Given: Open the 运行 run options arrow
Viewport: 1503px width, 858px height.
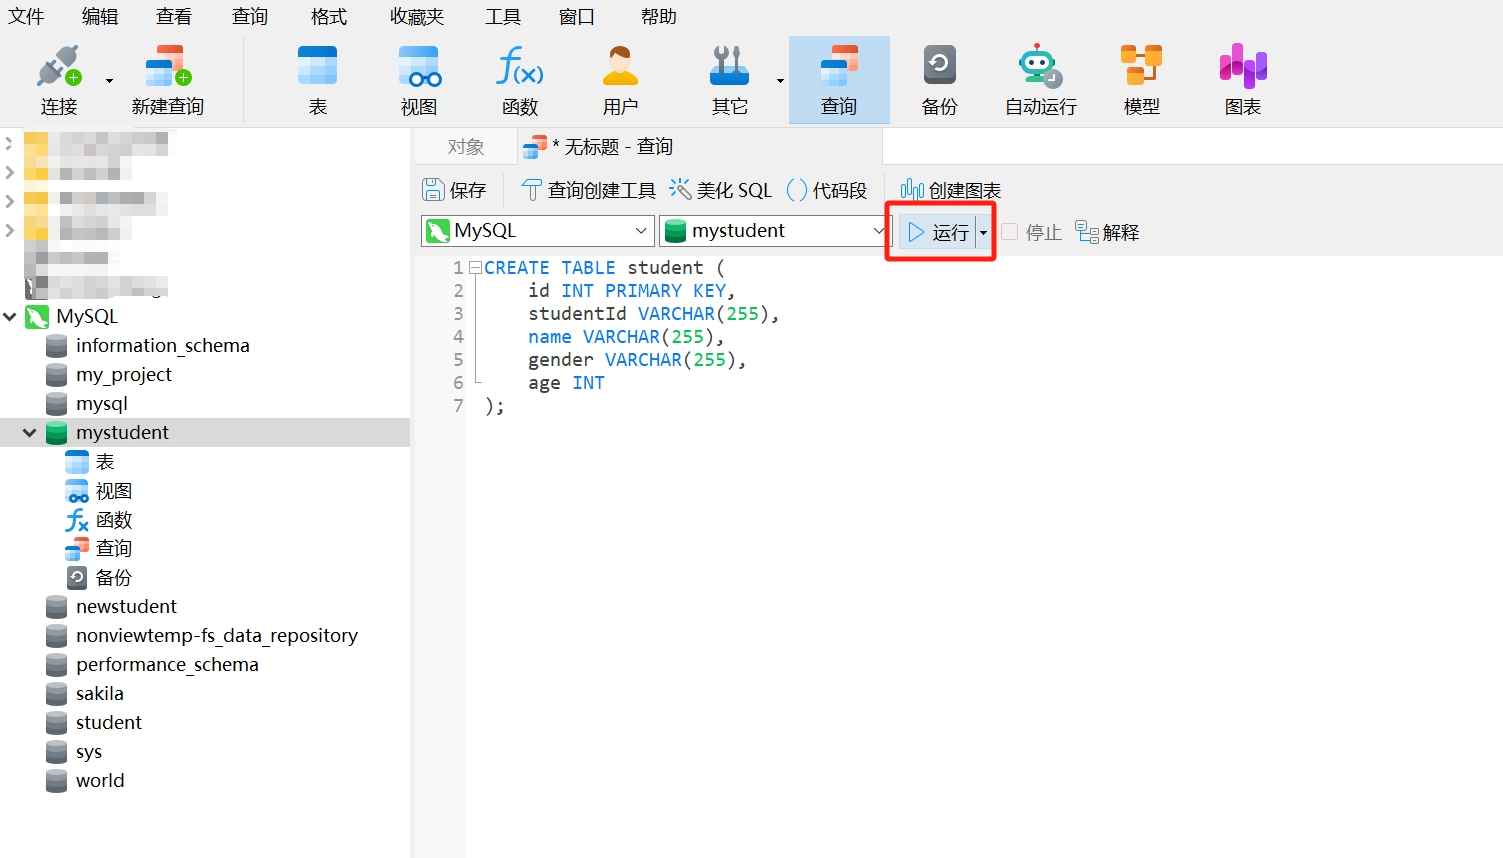Looking at the screenshot, I should coord(983,233).
